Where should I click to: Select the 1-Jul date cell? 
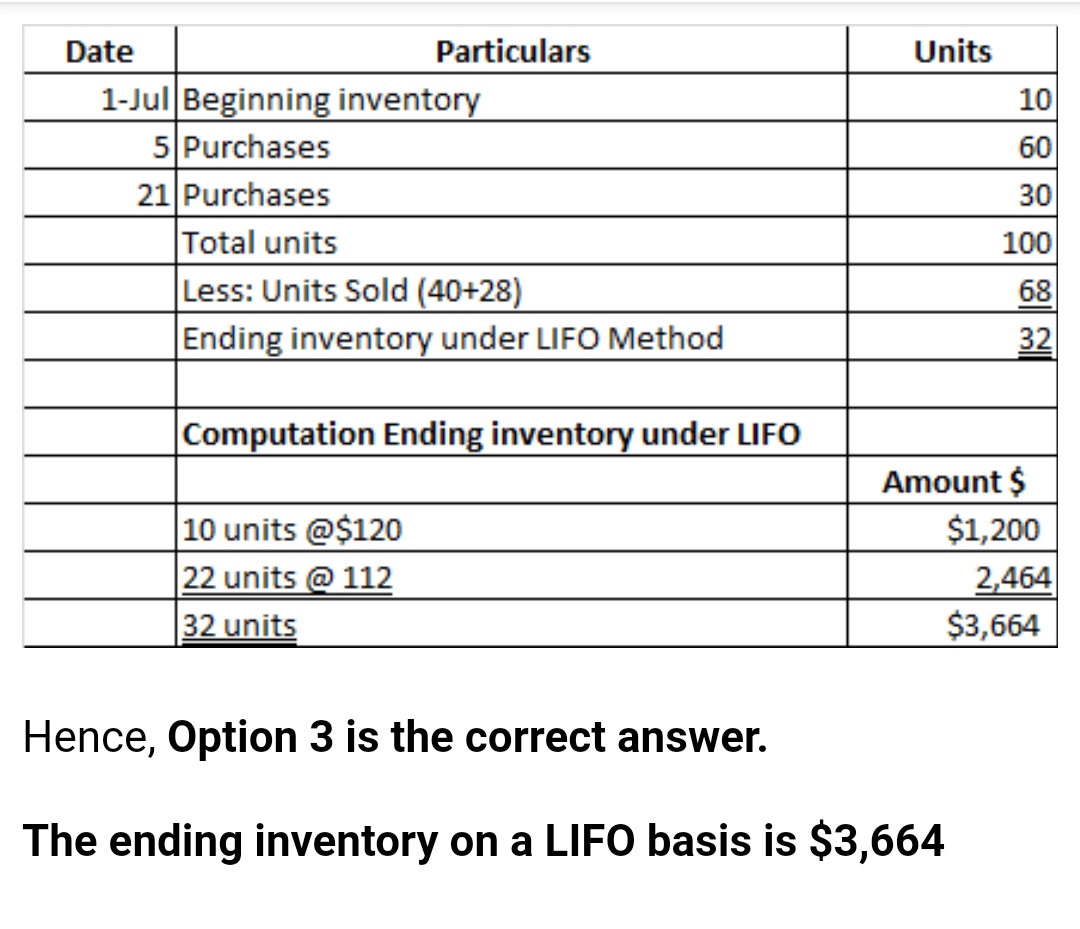click(138, 100)
